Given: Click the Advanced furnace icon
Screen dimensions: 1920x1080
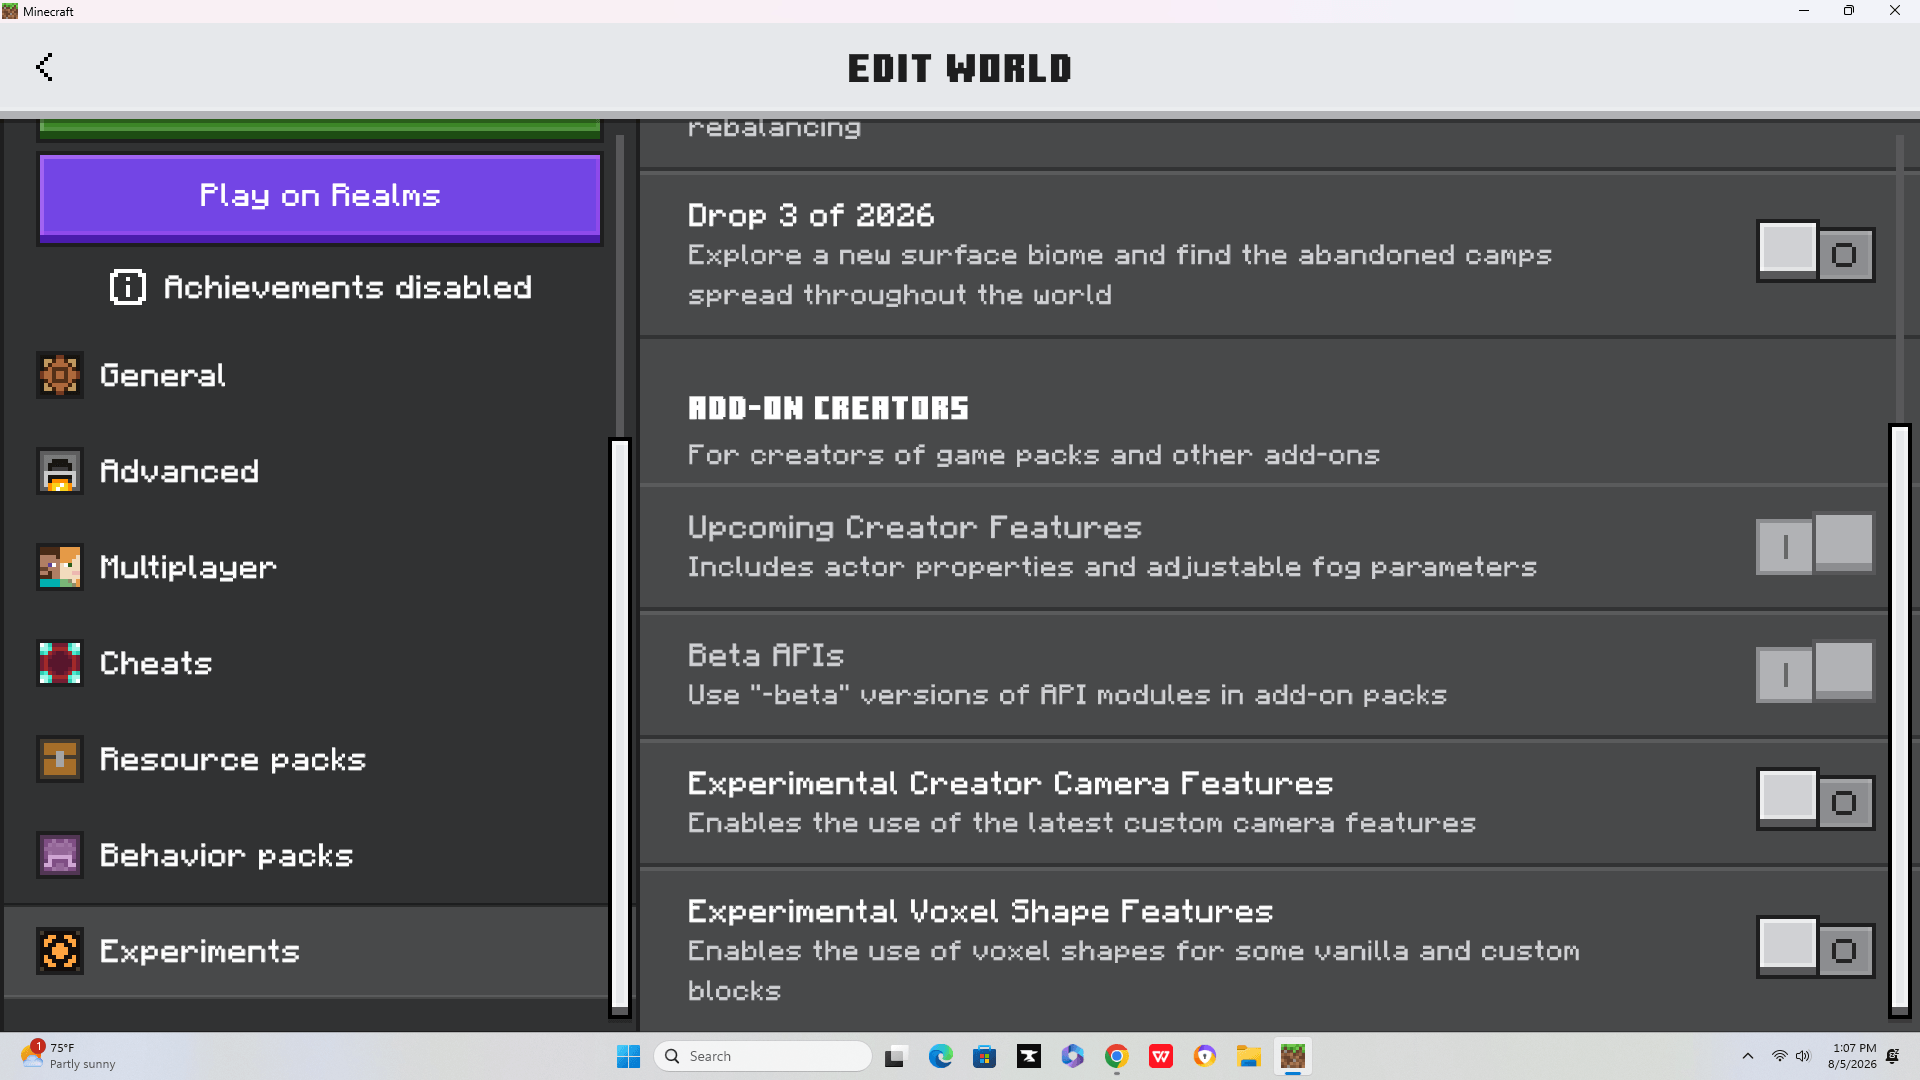Looking at the screenshot, I should [60, 471].
